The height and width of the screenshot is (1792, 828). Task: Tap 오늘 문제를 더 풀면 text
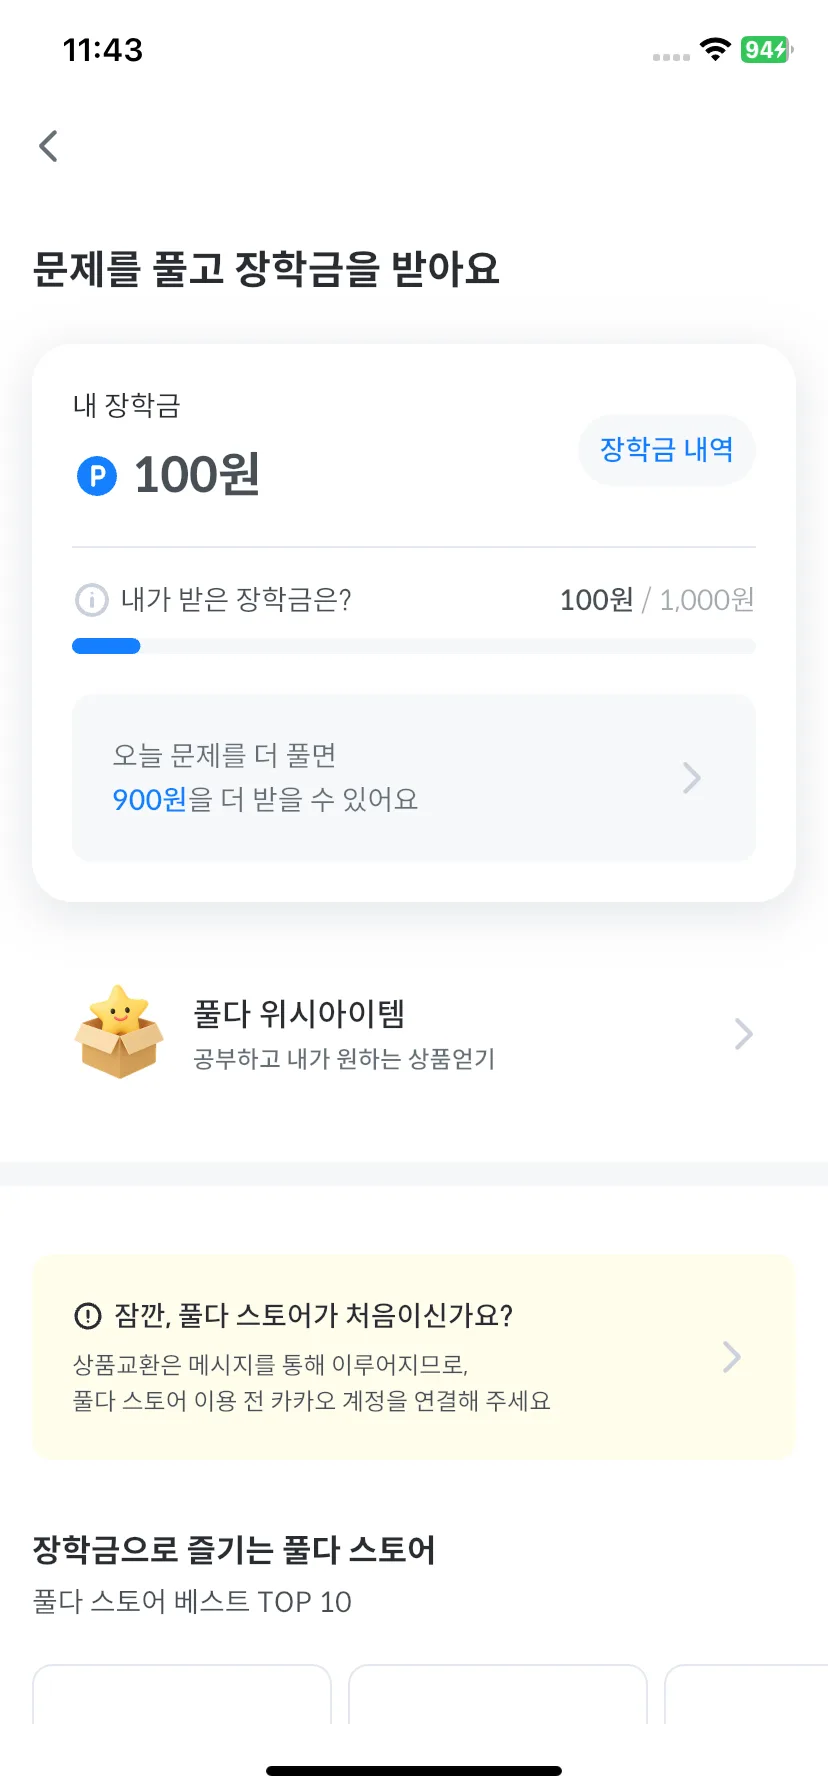[224, 755]
